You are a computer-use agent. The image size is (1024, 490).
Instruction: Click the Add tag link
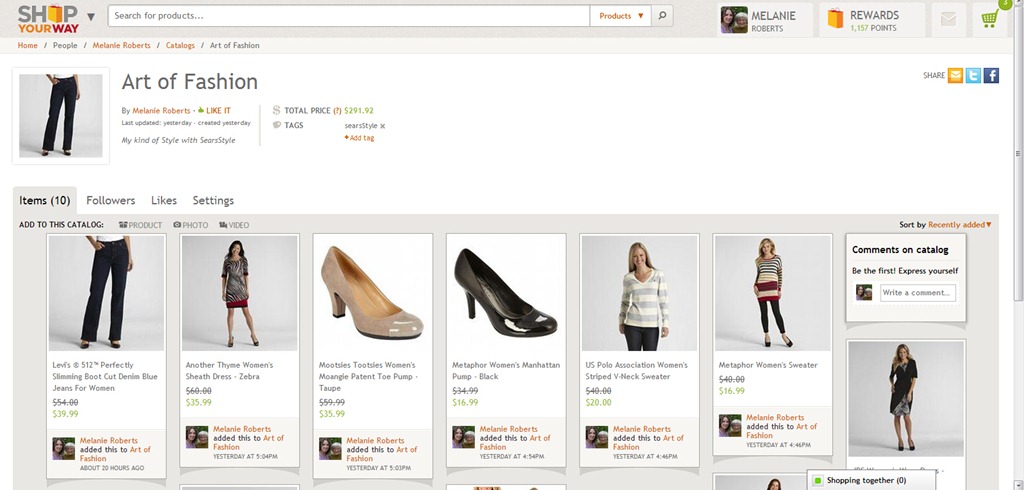[359, 138]
